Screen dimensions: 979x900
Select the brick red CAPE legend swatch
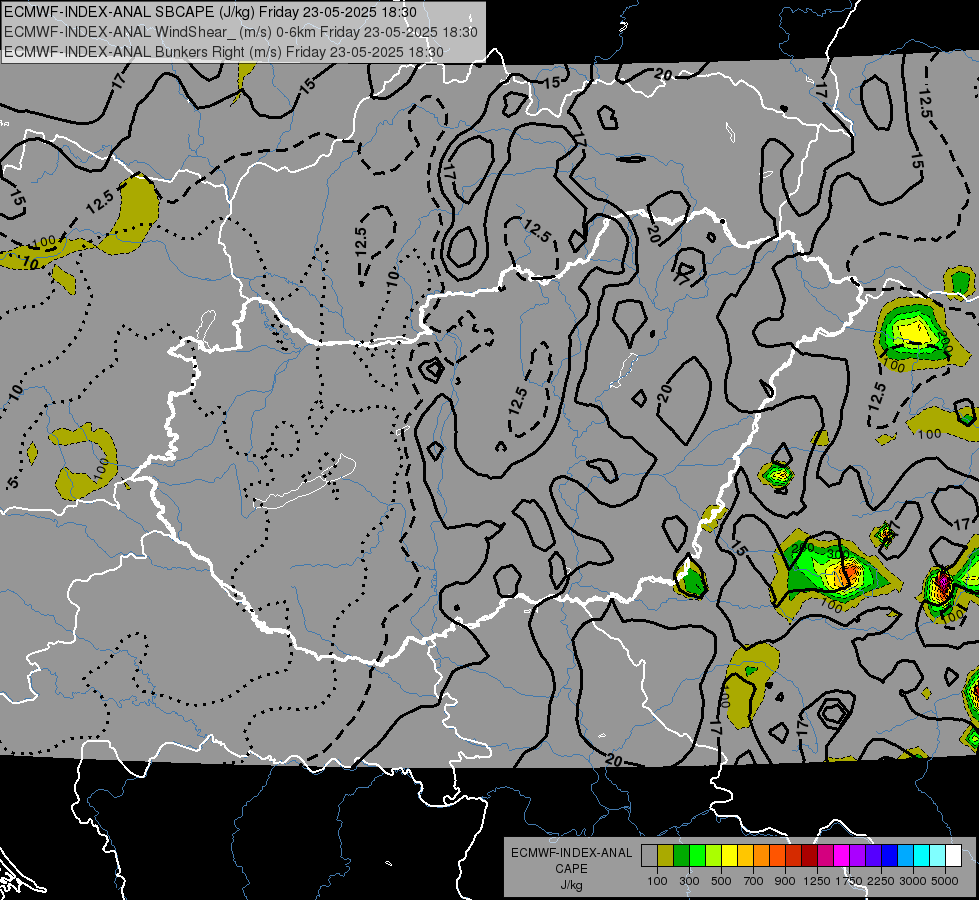coord(794,856)
